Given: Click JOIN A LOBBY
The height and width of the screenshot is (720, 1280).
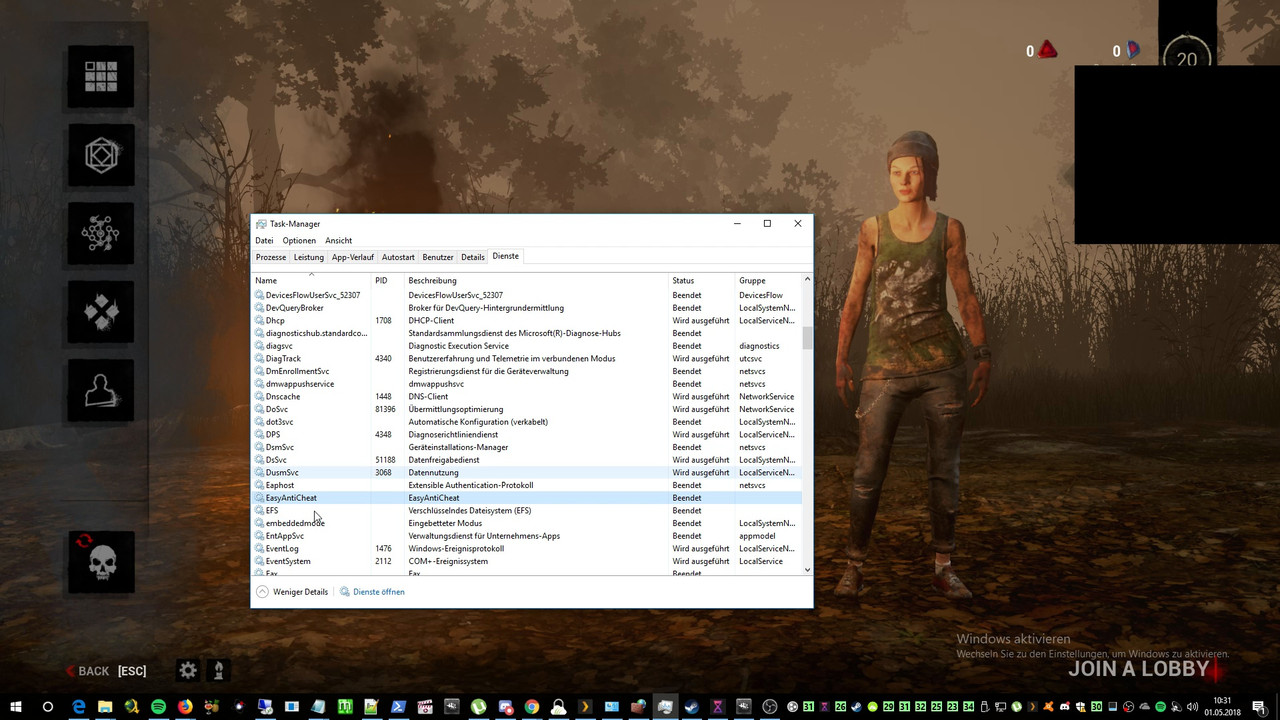Looking at the screenshot, I should click(x=1139, y=669).
